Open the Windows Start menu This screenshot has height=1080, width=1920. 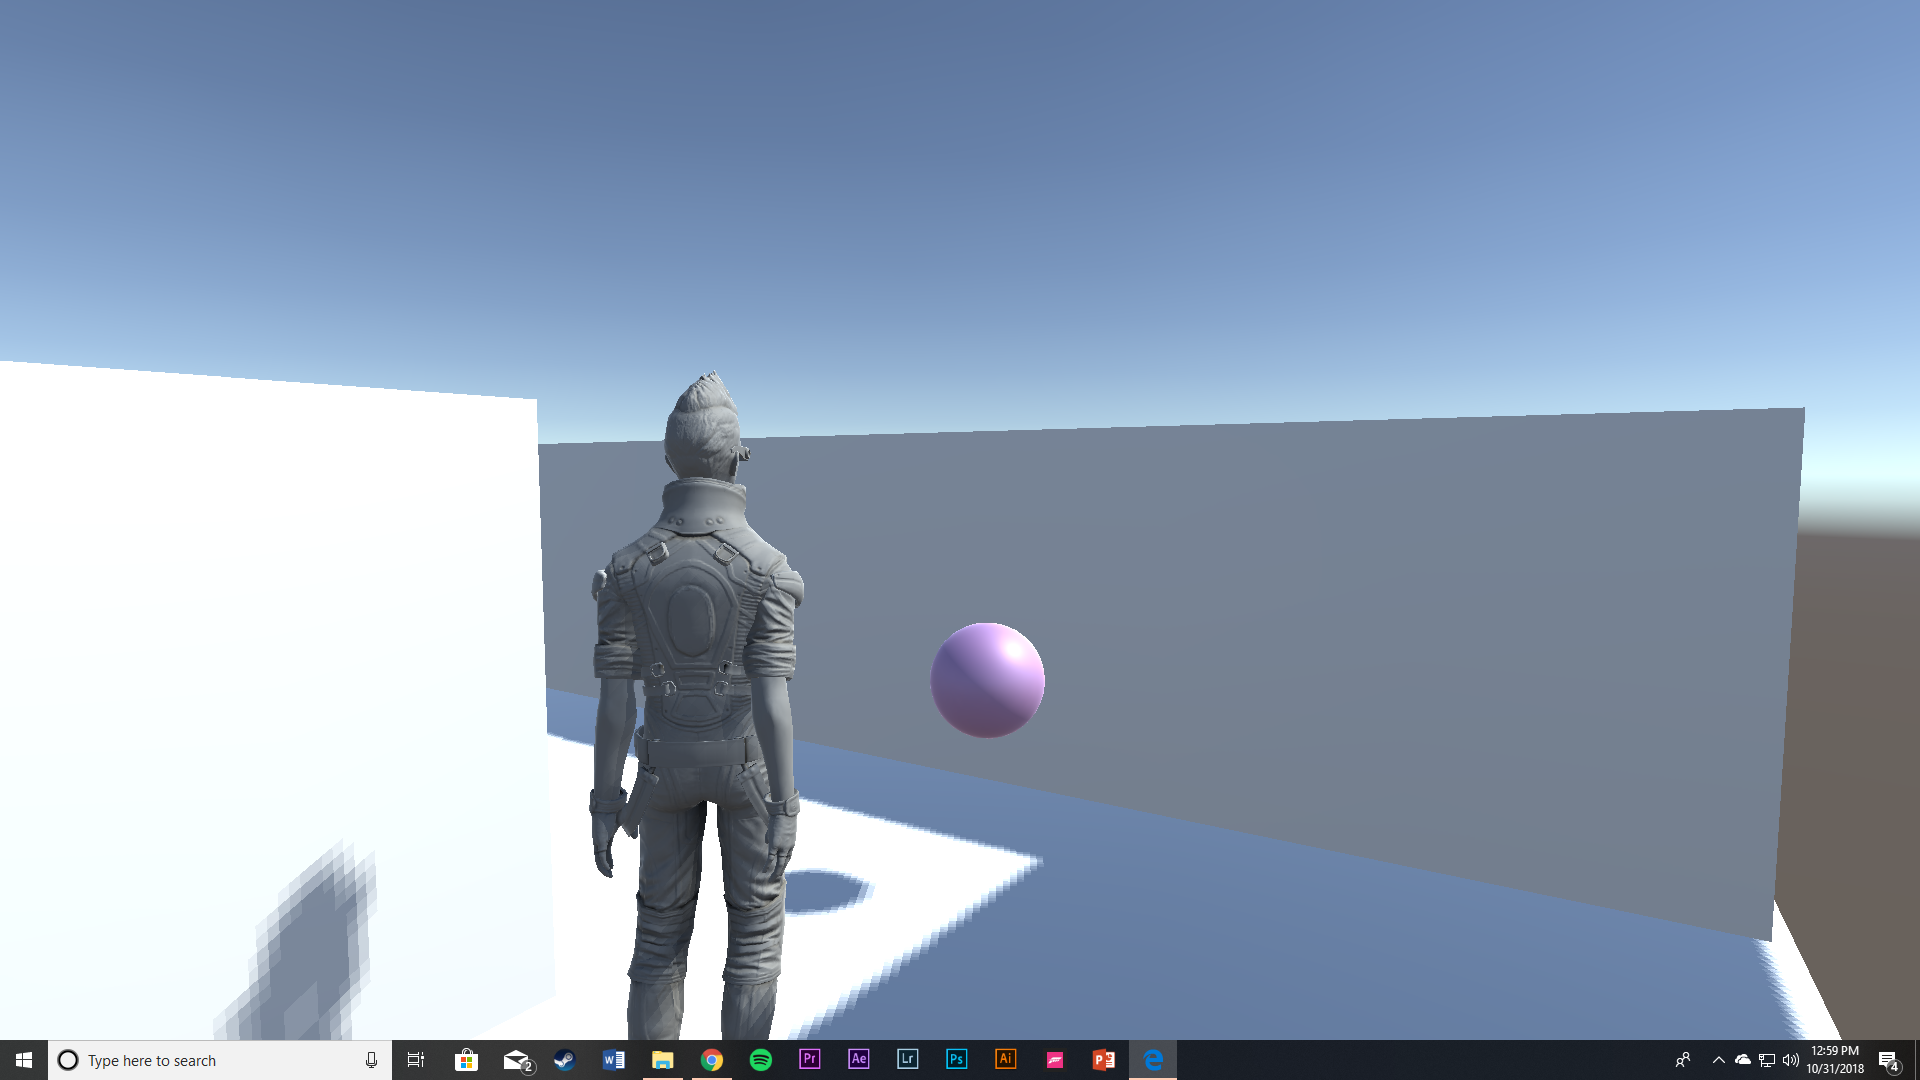pos(23,1060)
